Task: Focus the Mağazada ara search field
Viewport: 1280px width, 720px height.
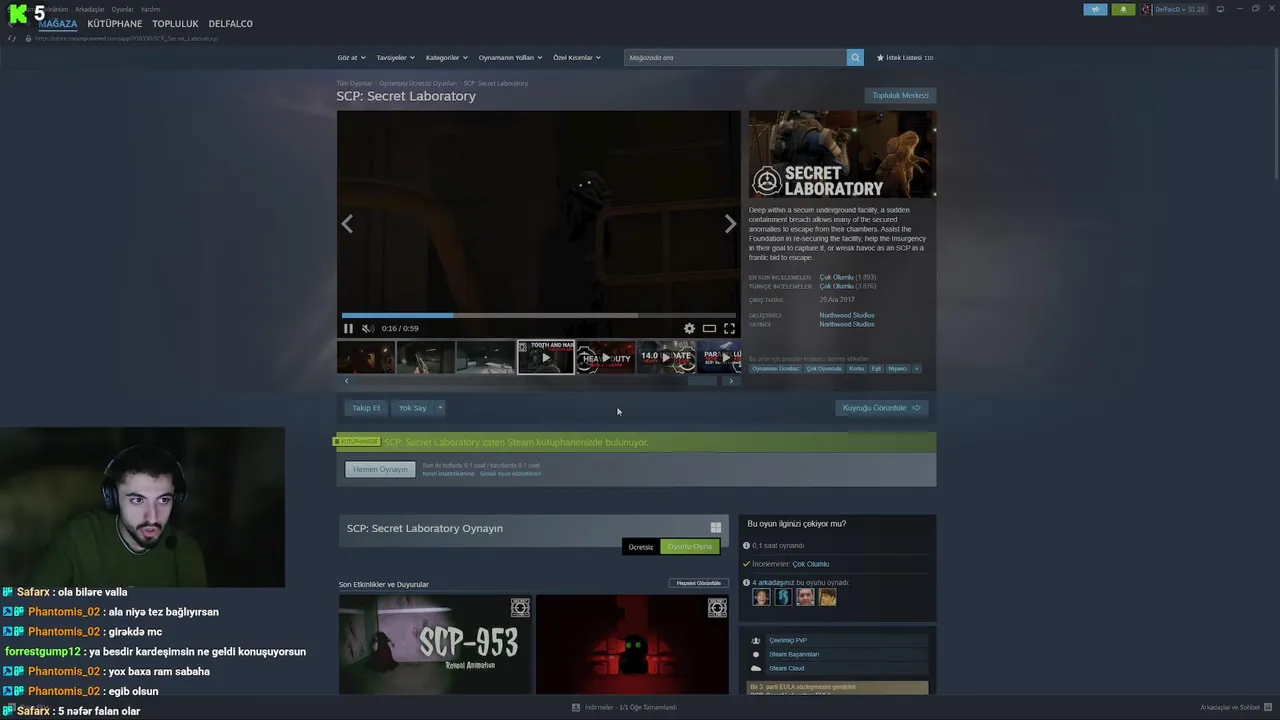Action: (x=735, y=57)
